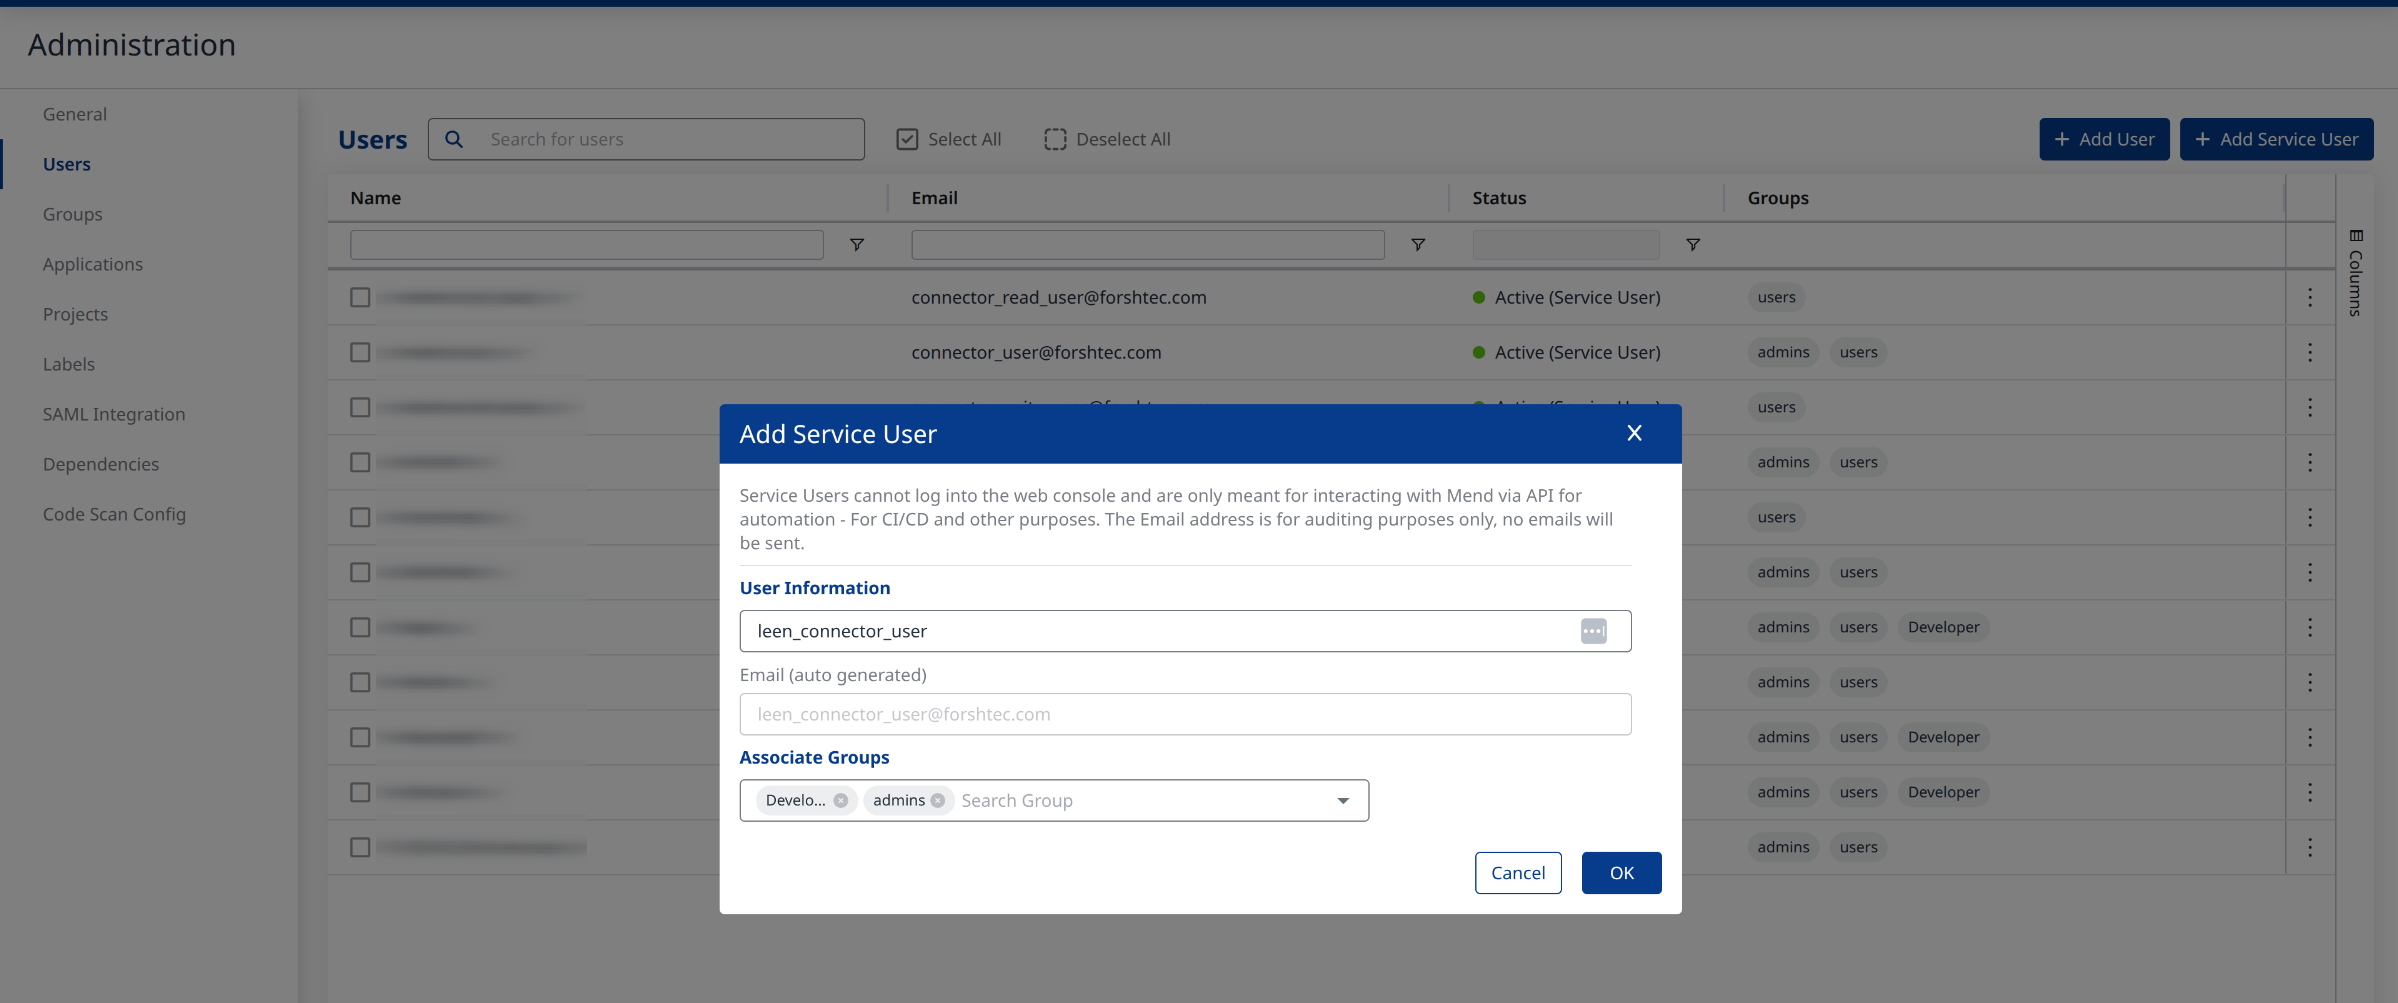Sort by the Name column header
The width and height of the screenshot is (2398, 1003).
[375, 198]
